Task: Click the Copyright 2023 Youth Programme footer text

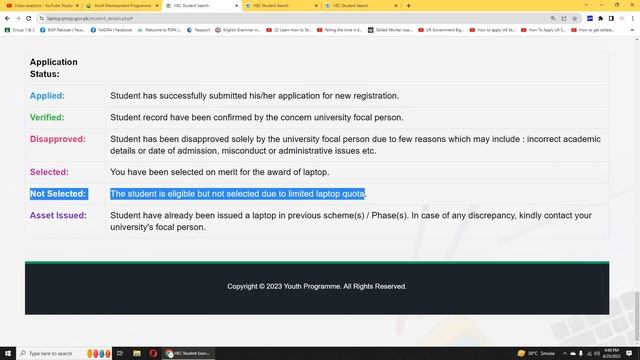Action: point(317,286)
